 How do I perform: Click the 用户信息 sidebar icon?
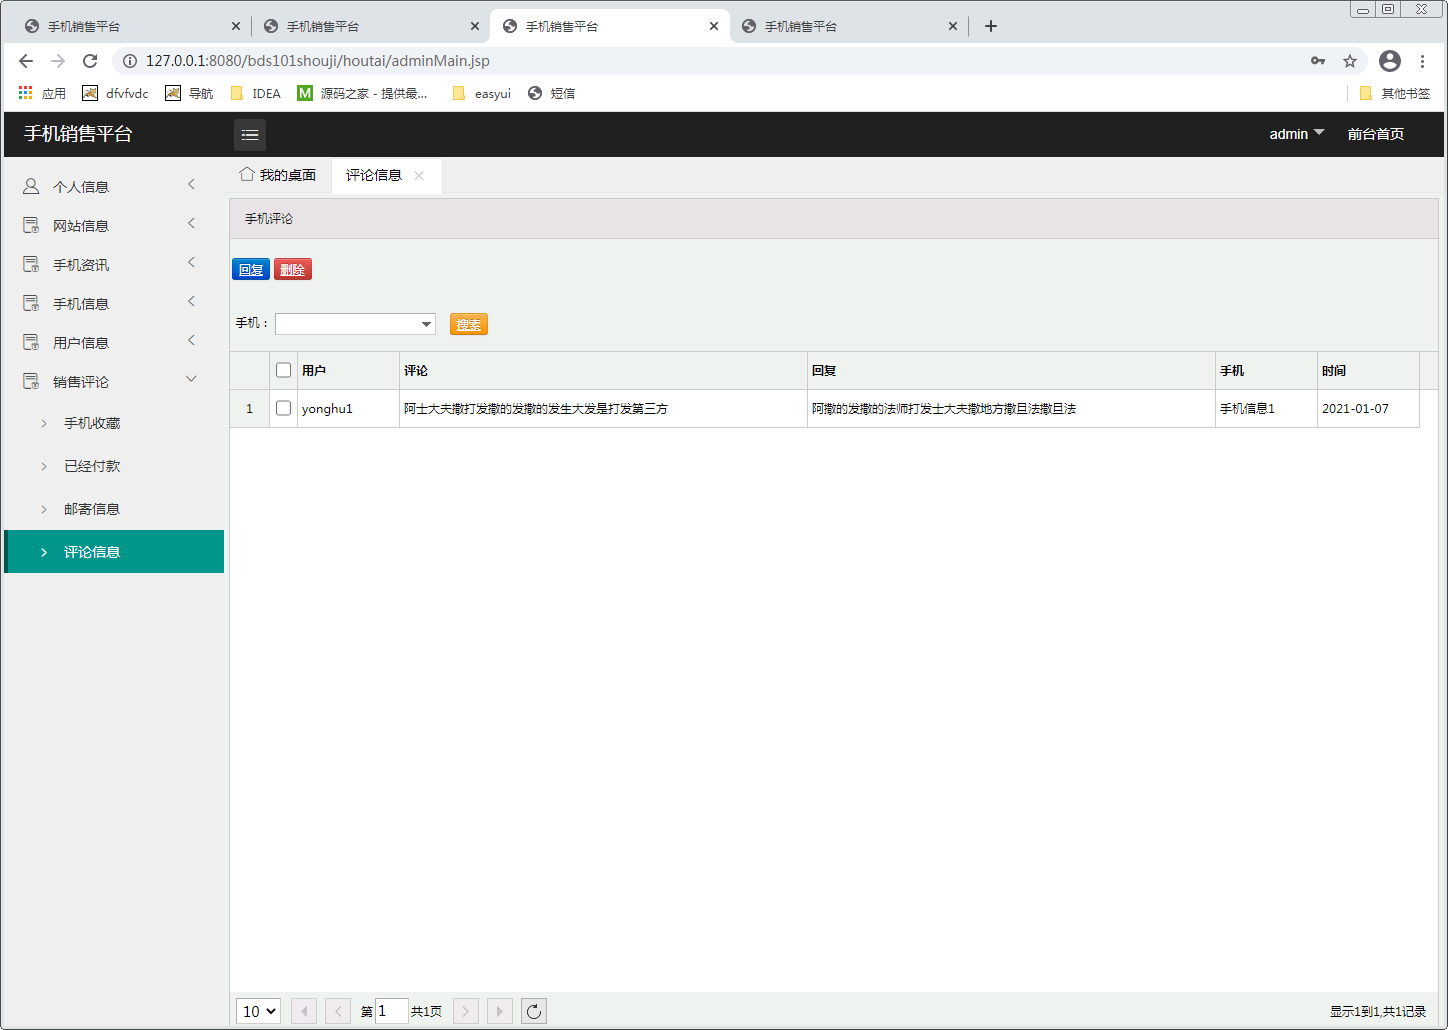pyautogui.click(x=31, y=342)
